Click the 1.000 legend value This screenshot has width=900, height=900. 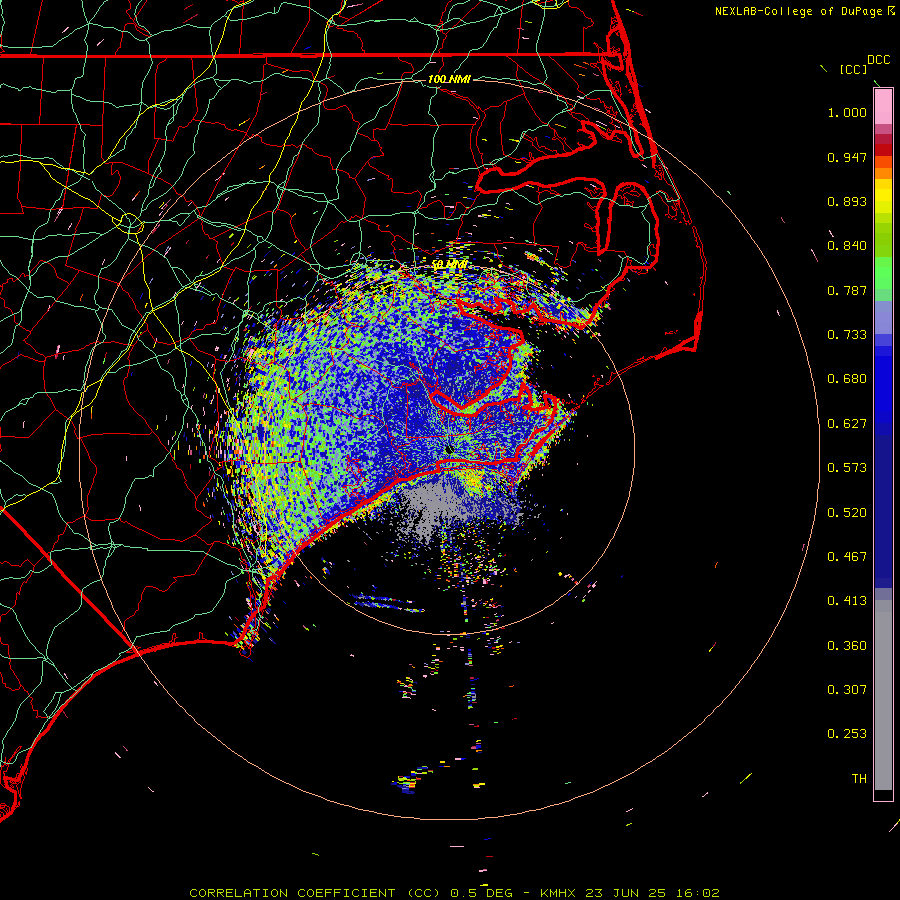(847, 112)
